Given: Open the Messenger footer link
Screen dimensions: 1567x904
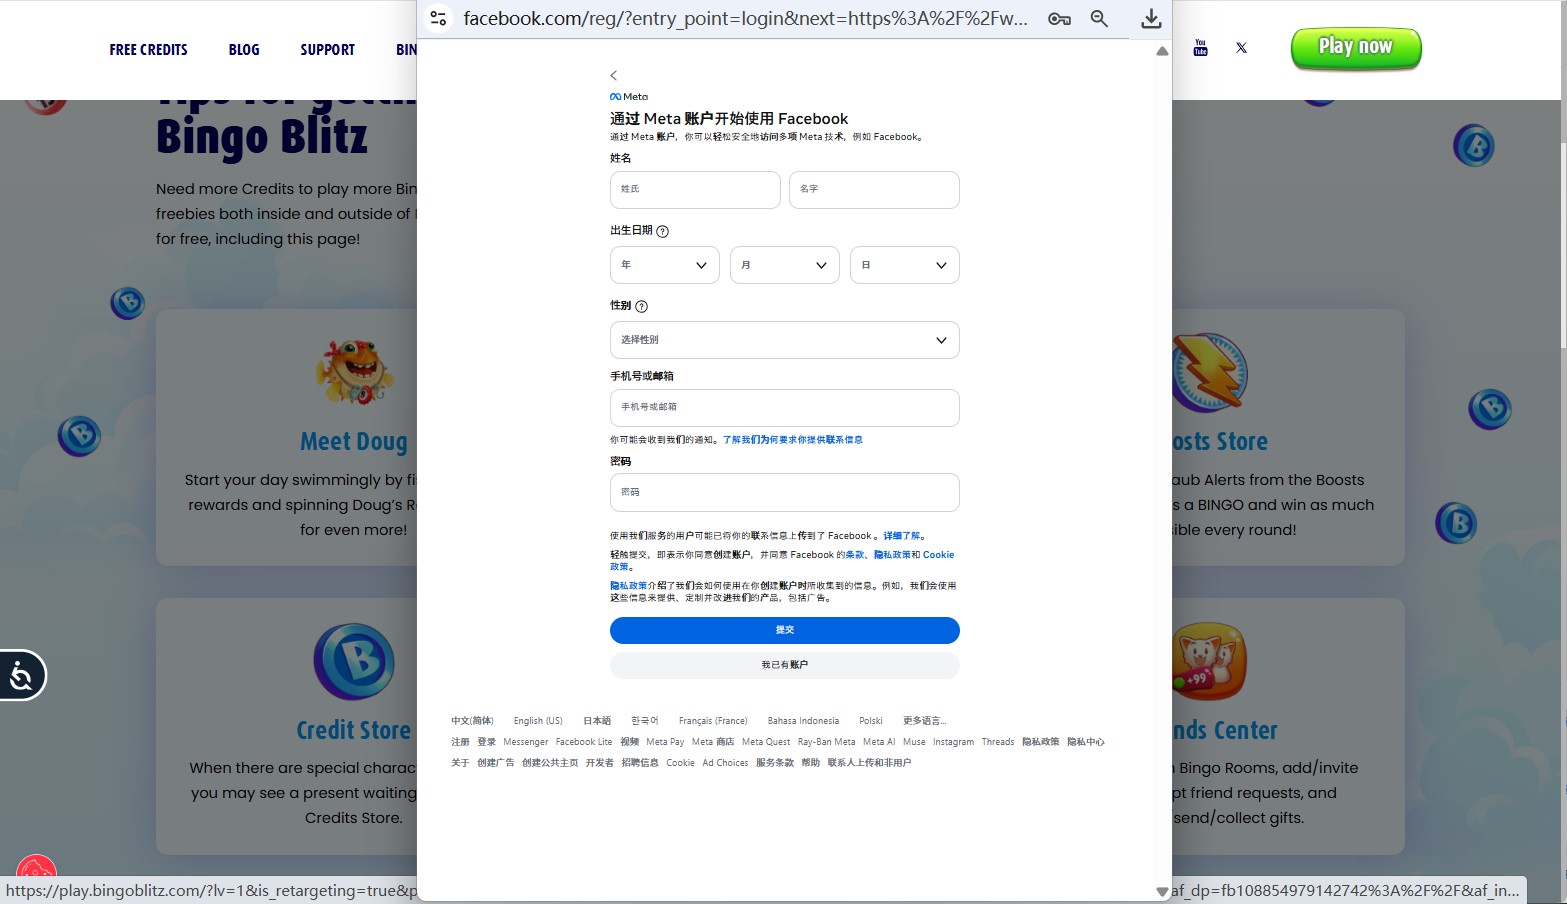Looking at the screenshot, I should point(526,742).
